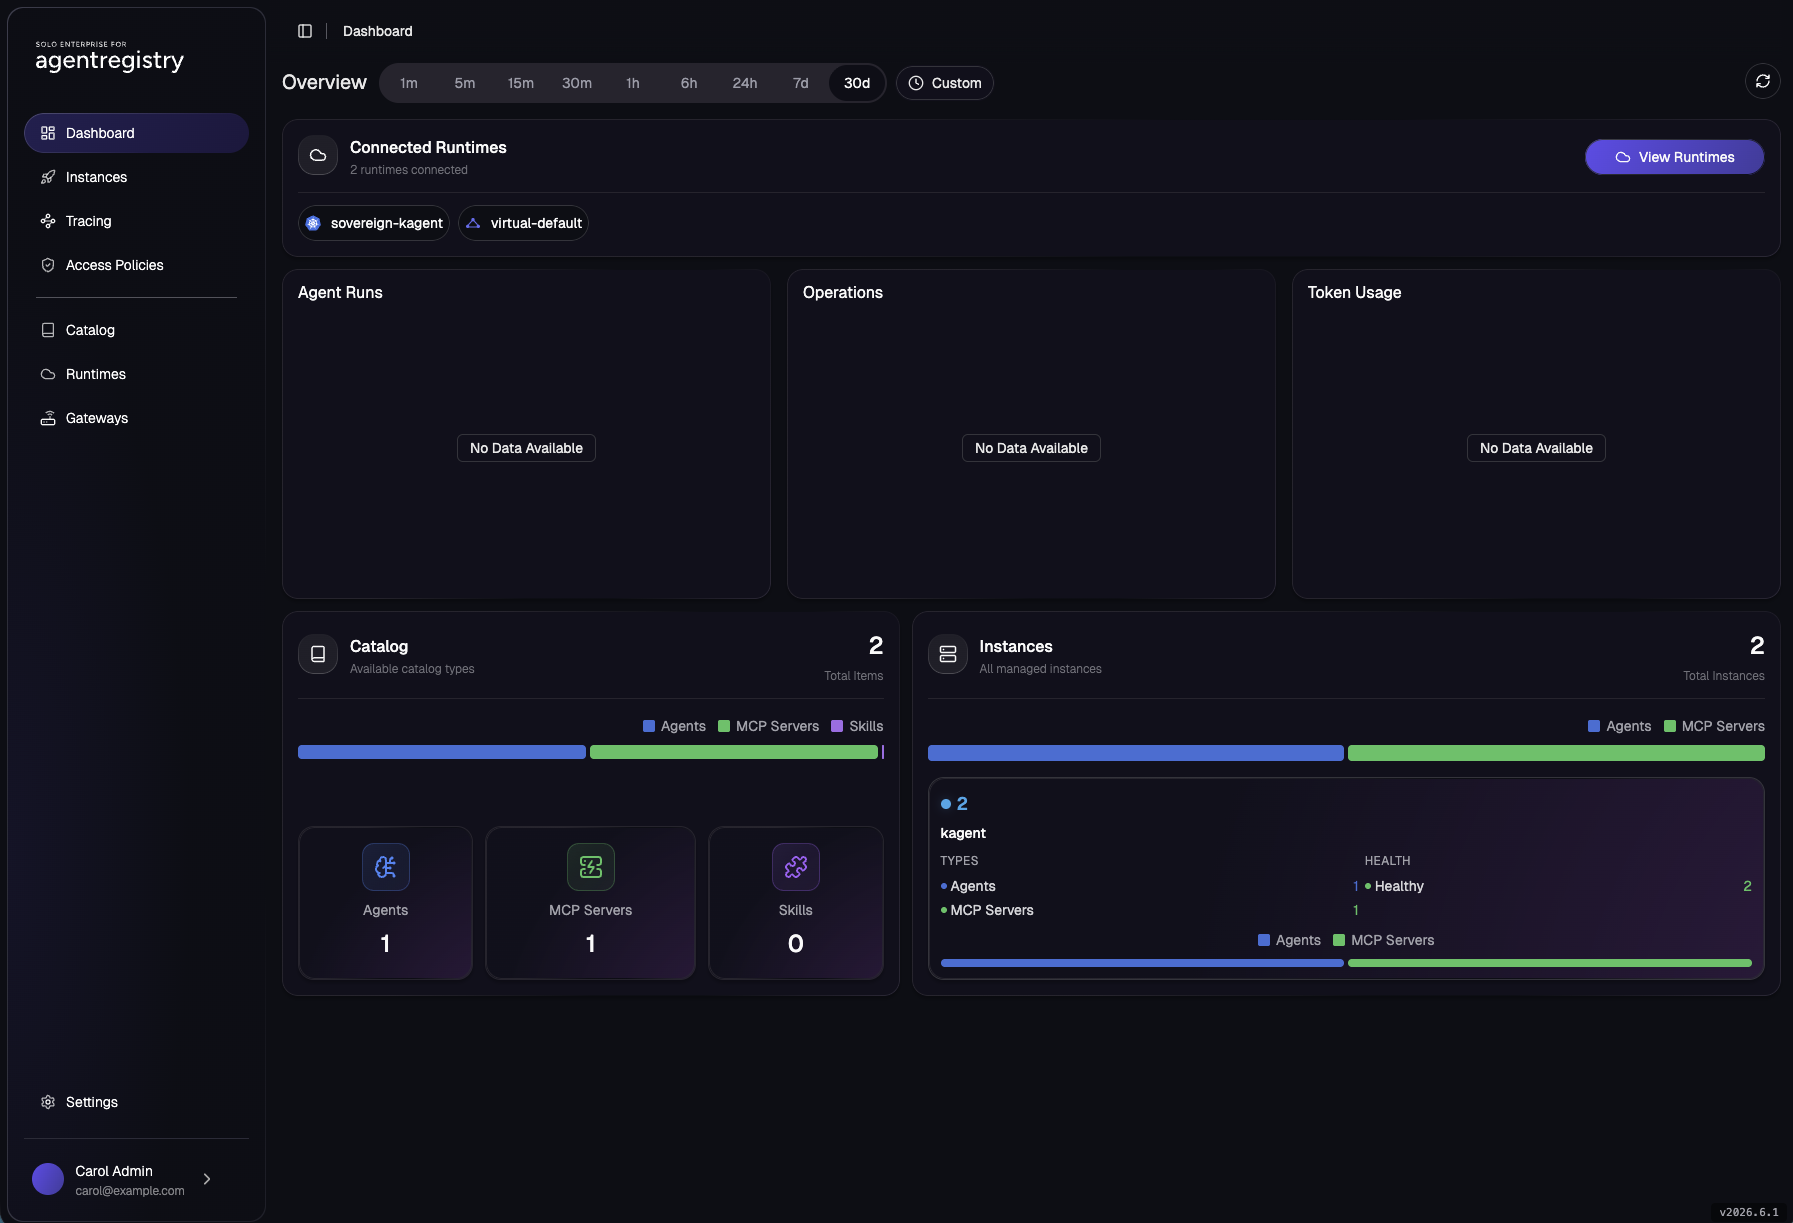Screen dimensions: 1793x1223
Task: Click No Data Available under Agent Runs
Action: tap(526, 448)
